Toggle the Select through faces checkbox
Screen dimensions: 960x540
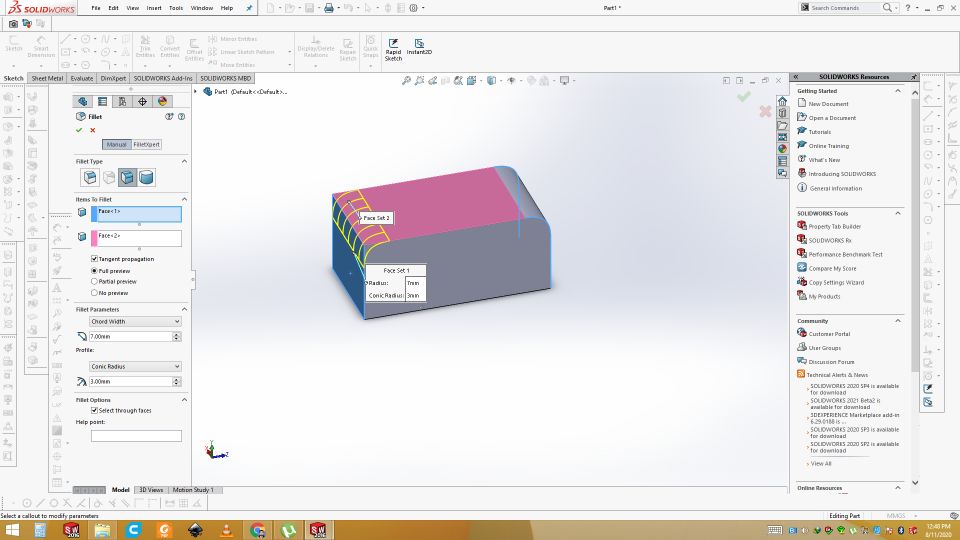[x=94, y=411]
